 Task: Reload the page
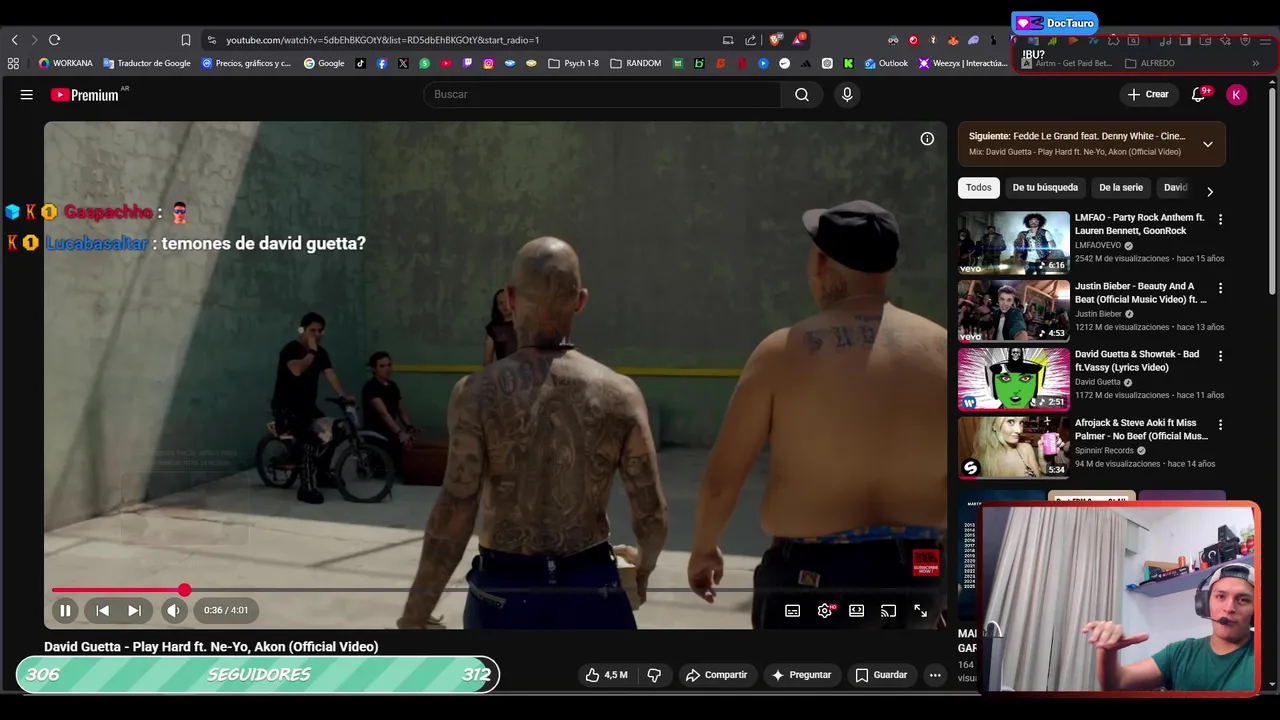point(54,40)
